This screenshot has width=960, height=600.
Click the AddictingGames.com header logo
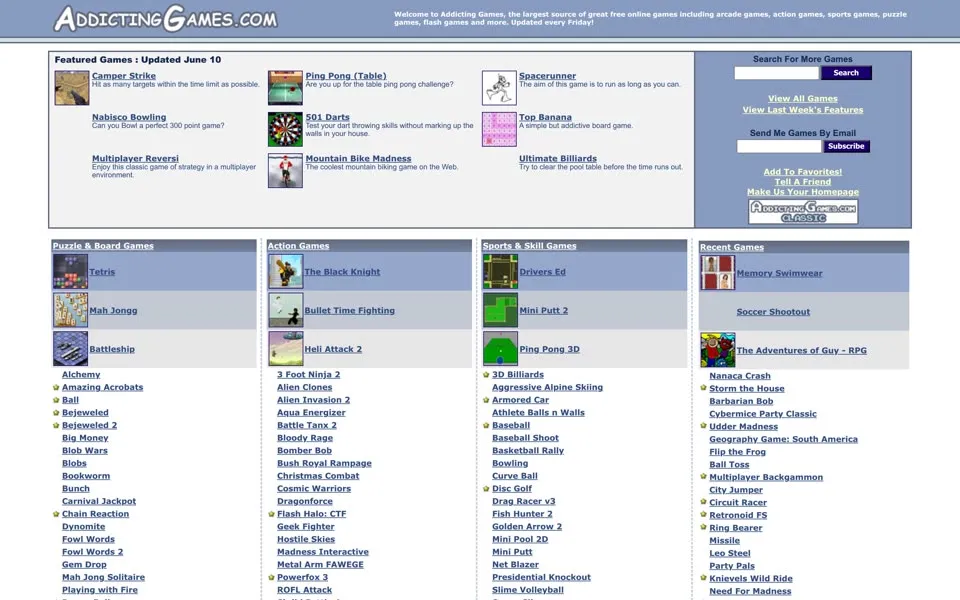coord(165,18)
